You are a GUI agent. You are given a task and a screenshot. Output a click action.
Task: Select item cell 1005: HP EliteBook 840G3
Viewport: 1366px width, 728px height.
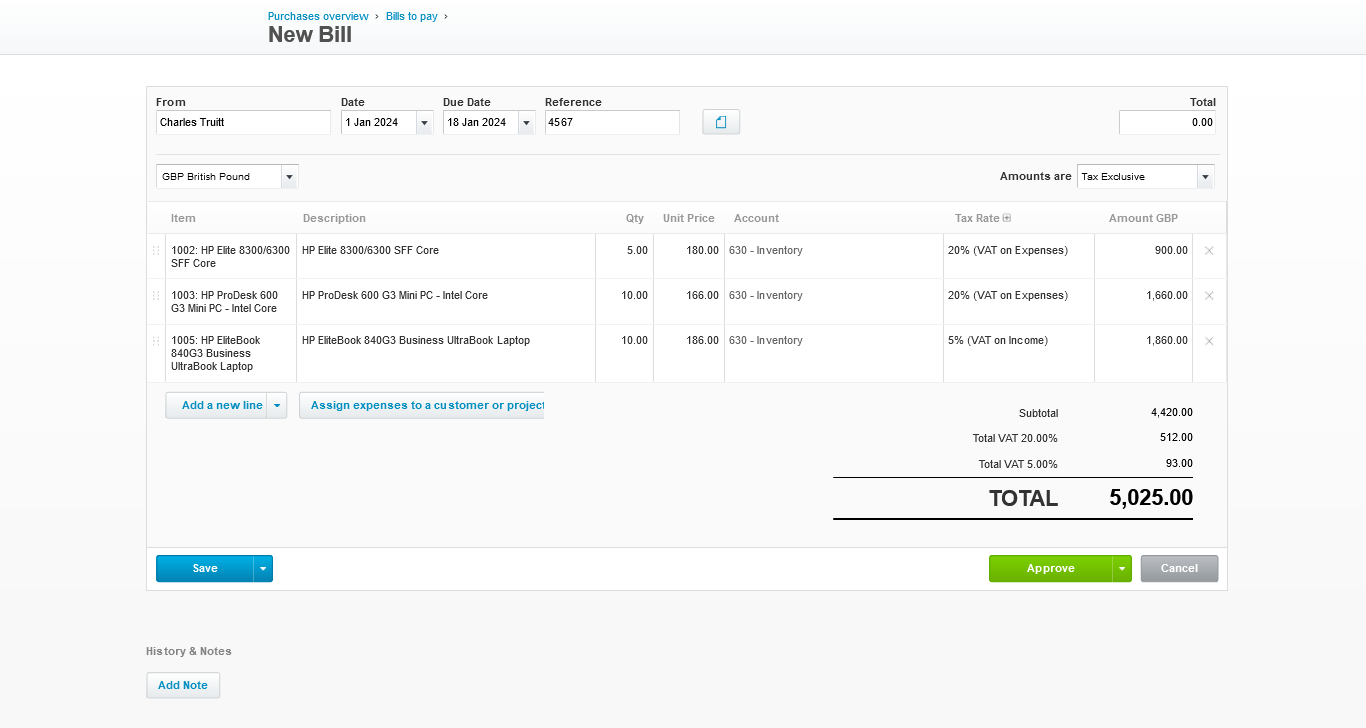[x=231, y=353]
